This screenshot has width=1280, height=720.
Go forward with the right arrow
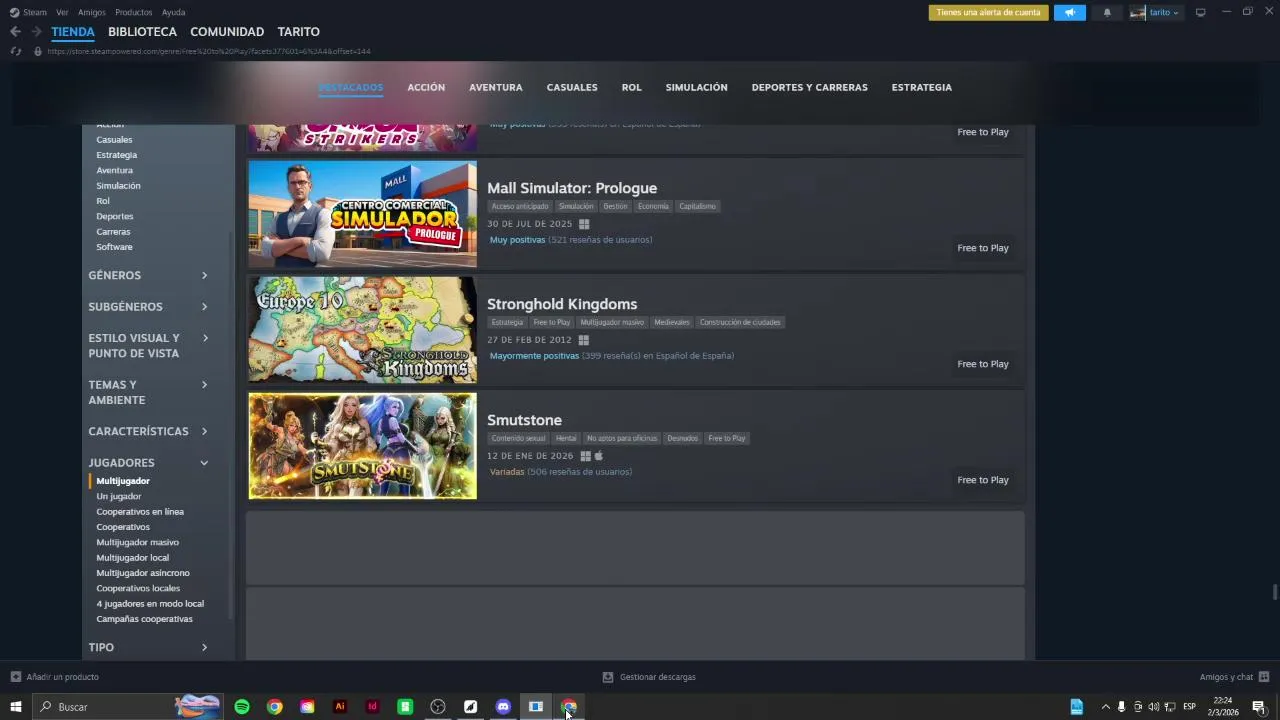pos(36,32)
